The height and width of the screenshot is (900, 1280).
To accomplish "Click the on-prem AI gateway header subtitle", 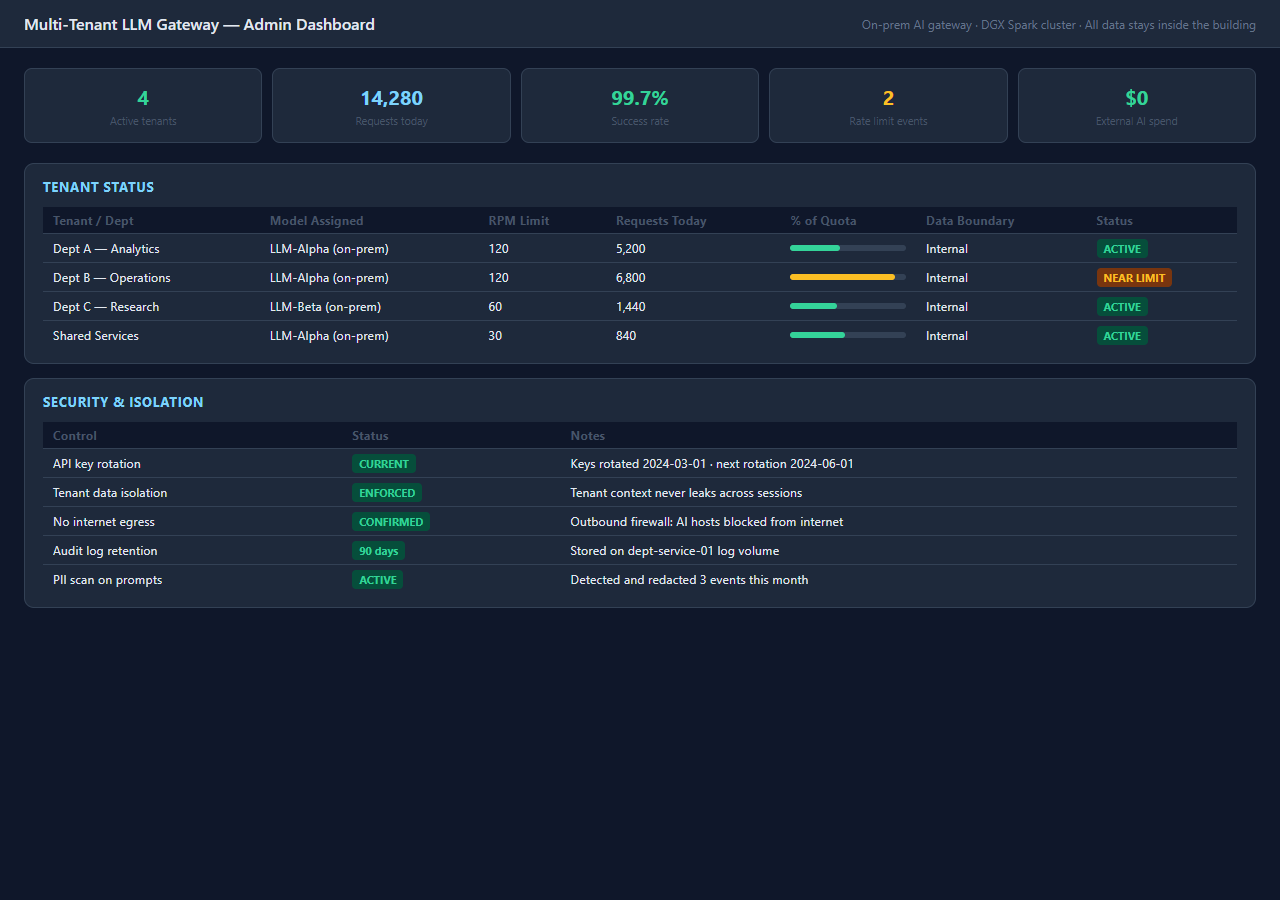I will click(1059, 25).
